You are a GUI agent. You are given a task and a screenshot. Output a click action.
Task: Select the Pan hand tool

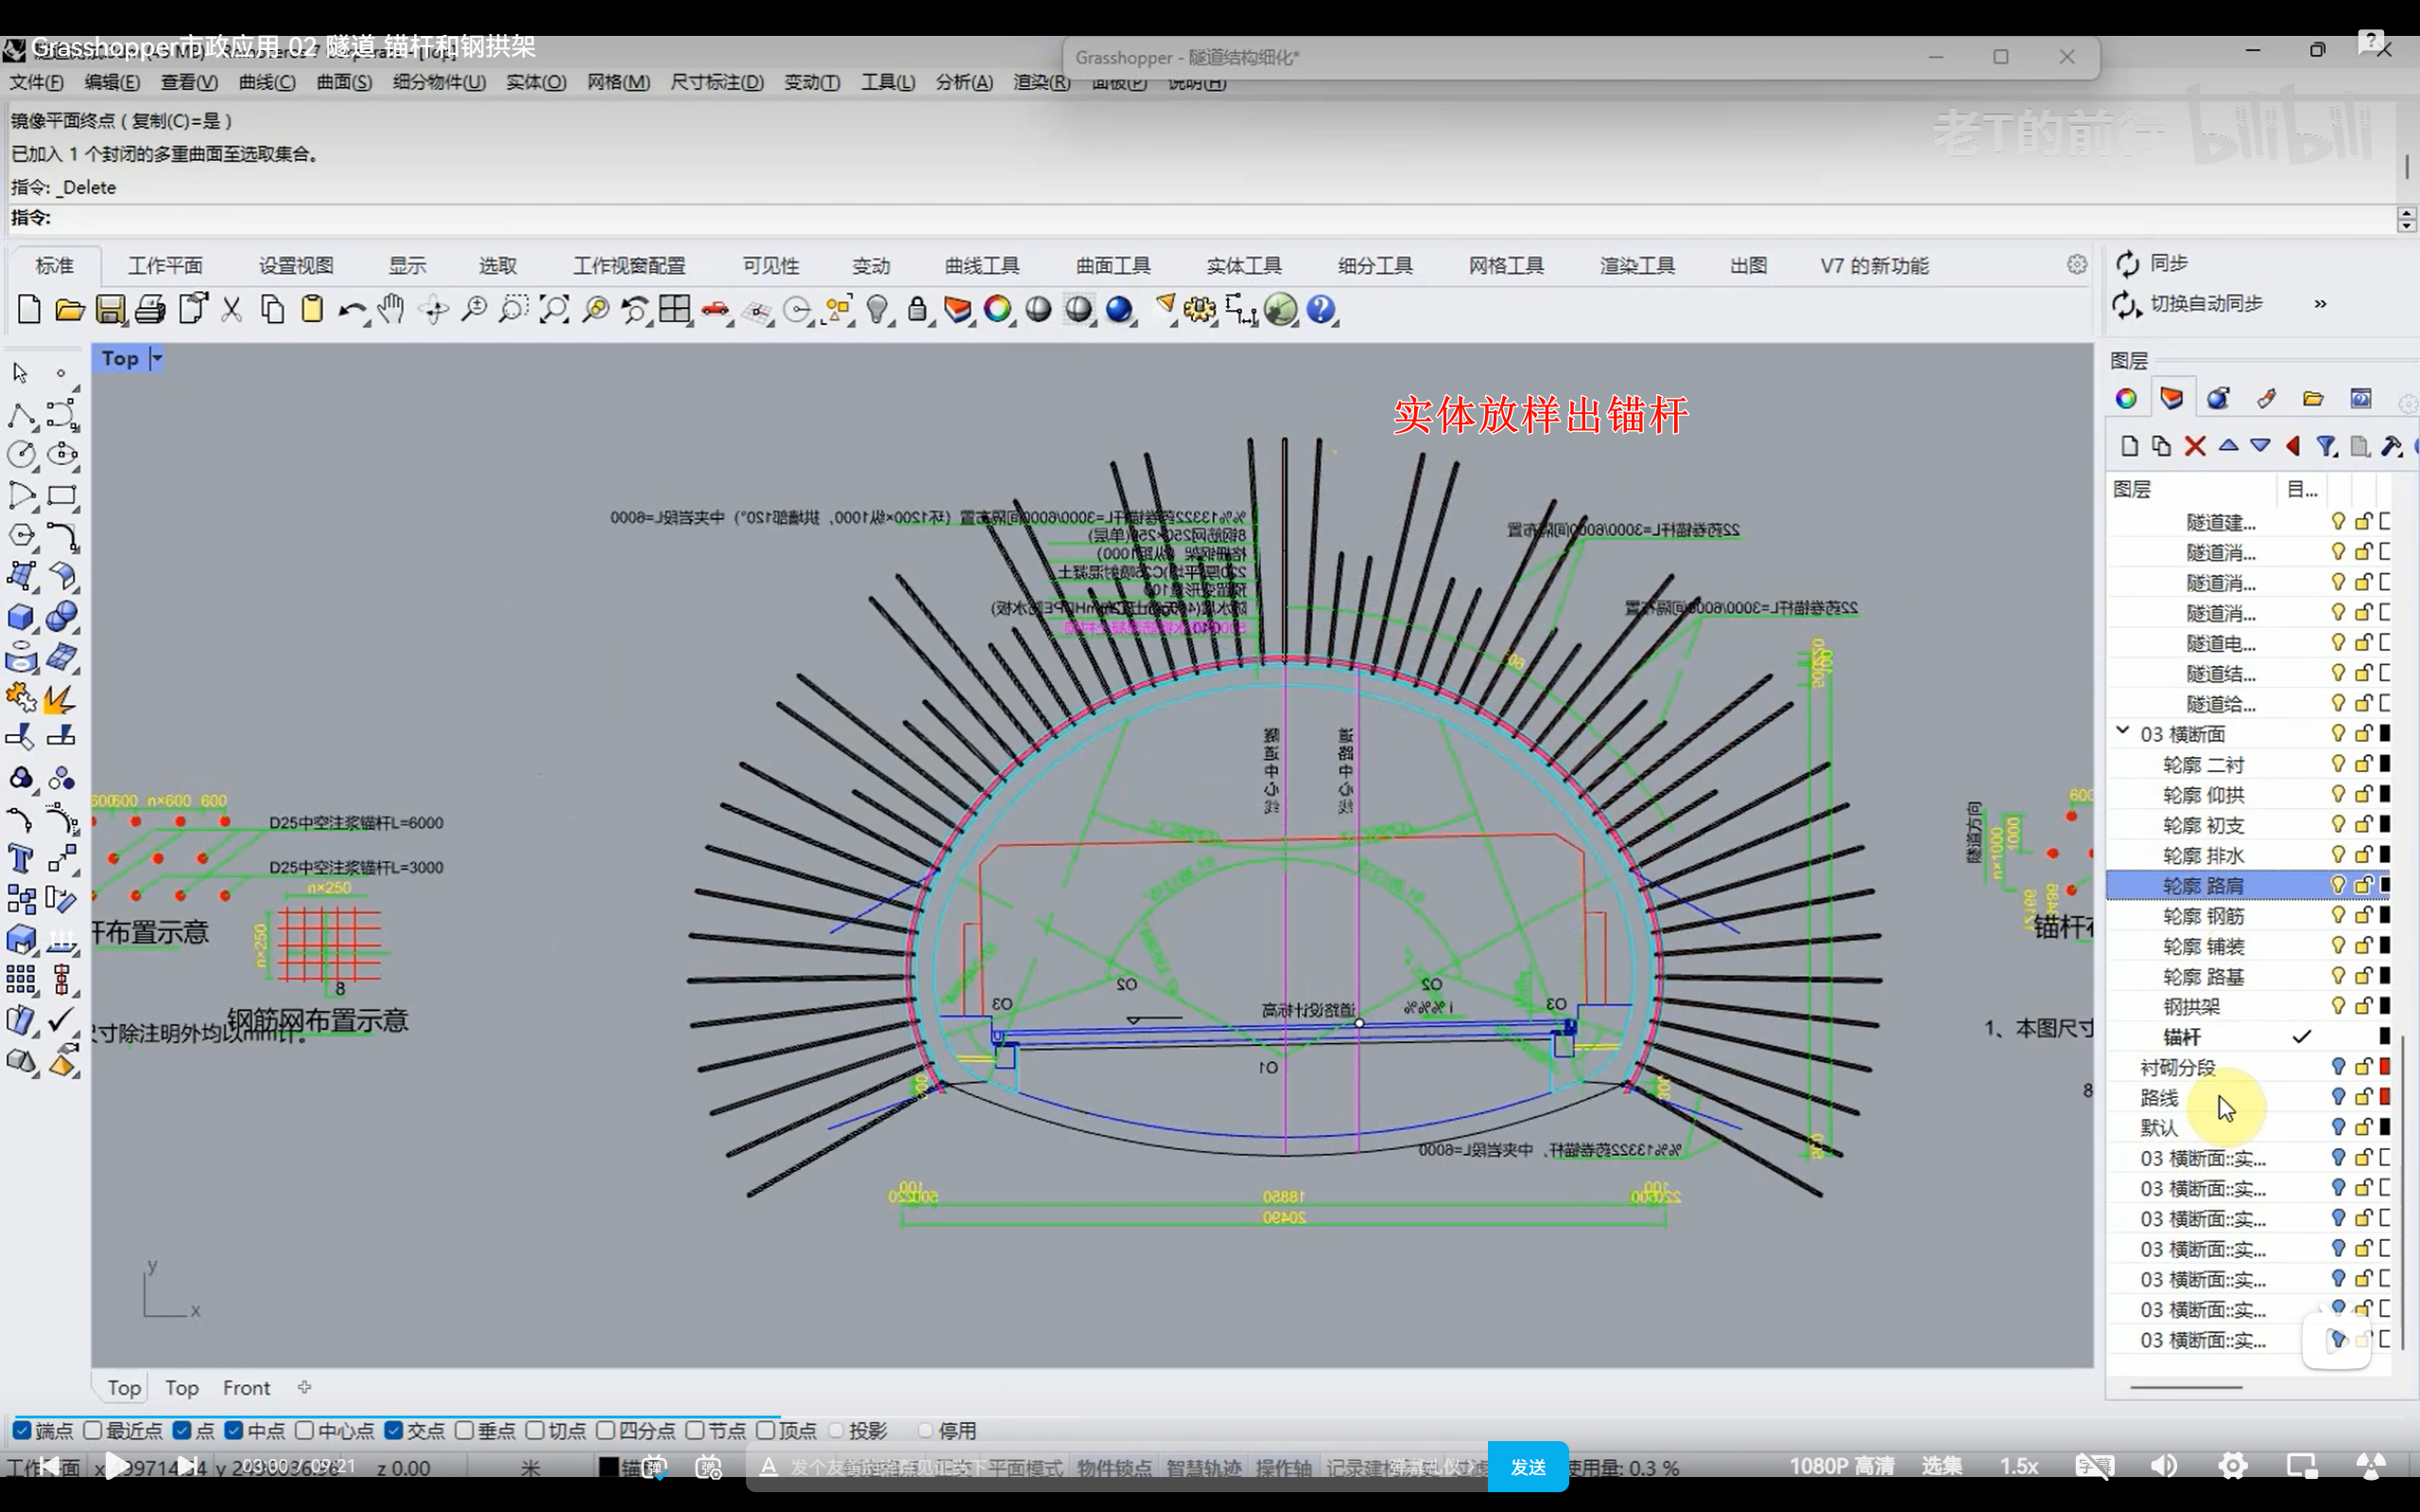coord(391,310)
